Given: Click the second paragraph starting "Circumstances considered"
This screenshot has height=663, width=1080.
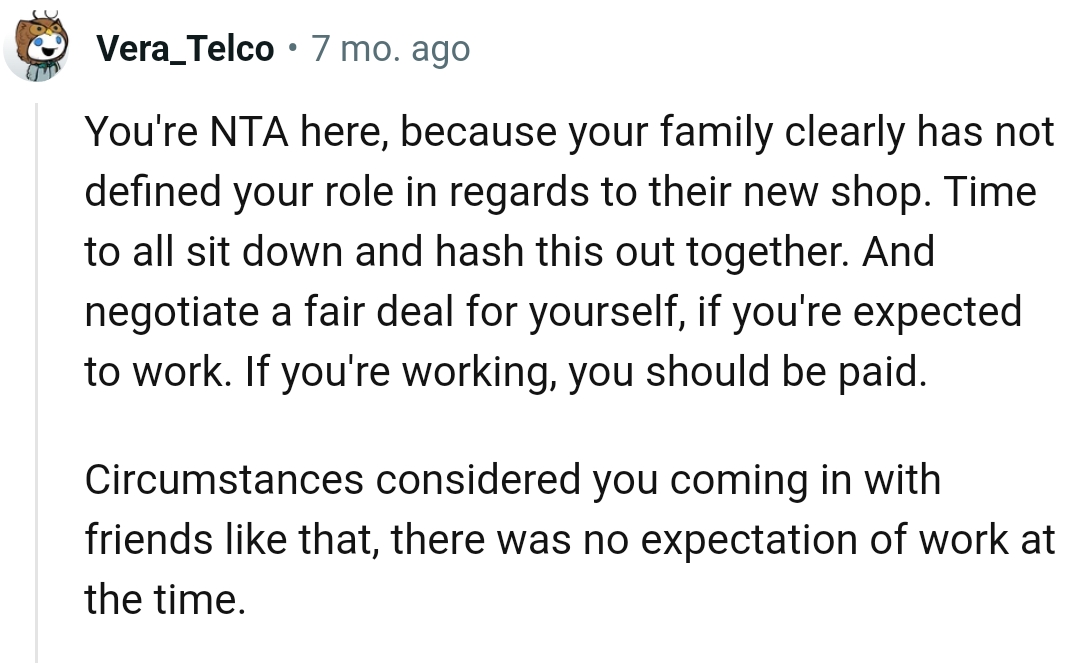Looking at the screenshot, I should [x=560, y=540].
